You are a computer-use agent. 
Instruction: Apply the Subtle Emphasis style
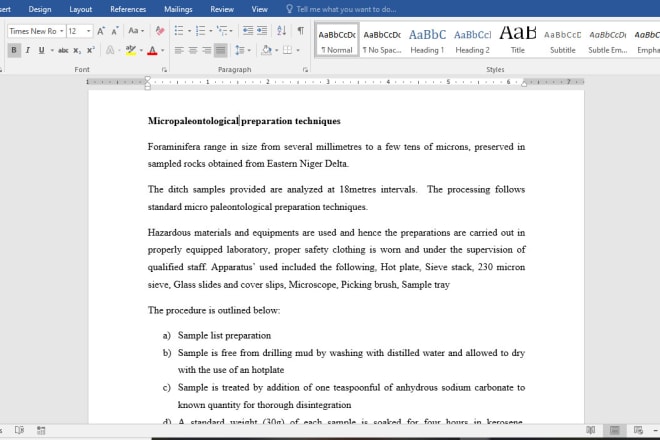pos(608,40)
